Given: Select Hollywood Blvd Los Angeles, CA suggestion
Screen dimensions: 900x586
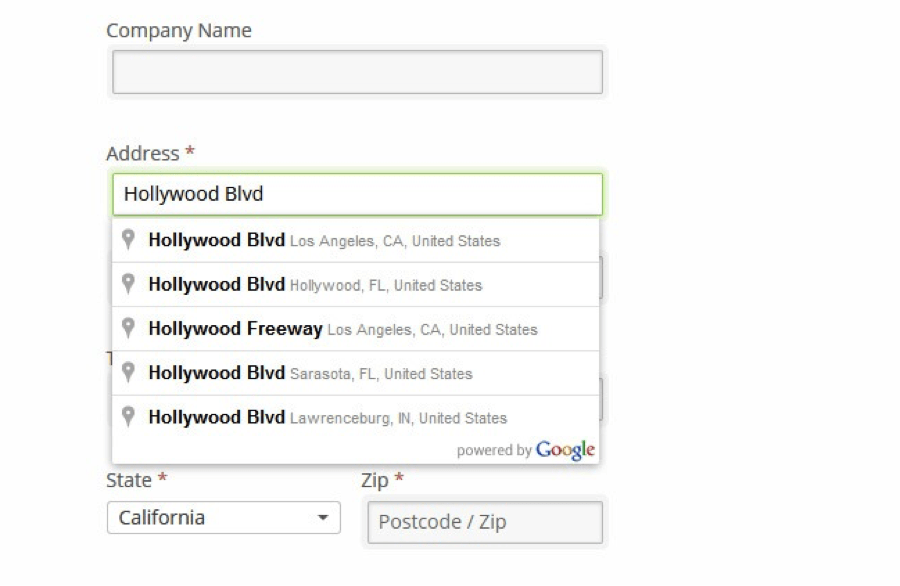Looking at the screenshot, I should [x=355, y=240].
